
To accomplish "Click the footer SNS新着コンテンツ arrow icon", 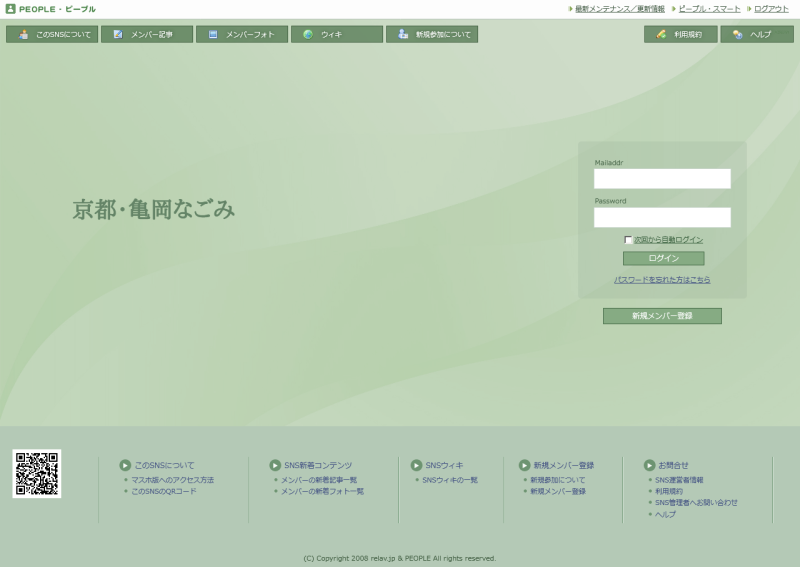I will (275, 465).
